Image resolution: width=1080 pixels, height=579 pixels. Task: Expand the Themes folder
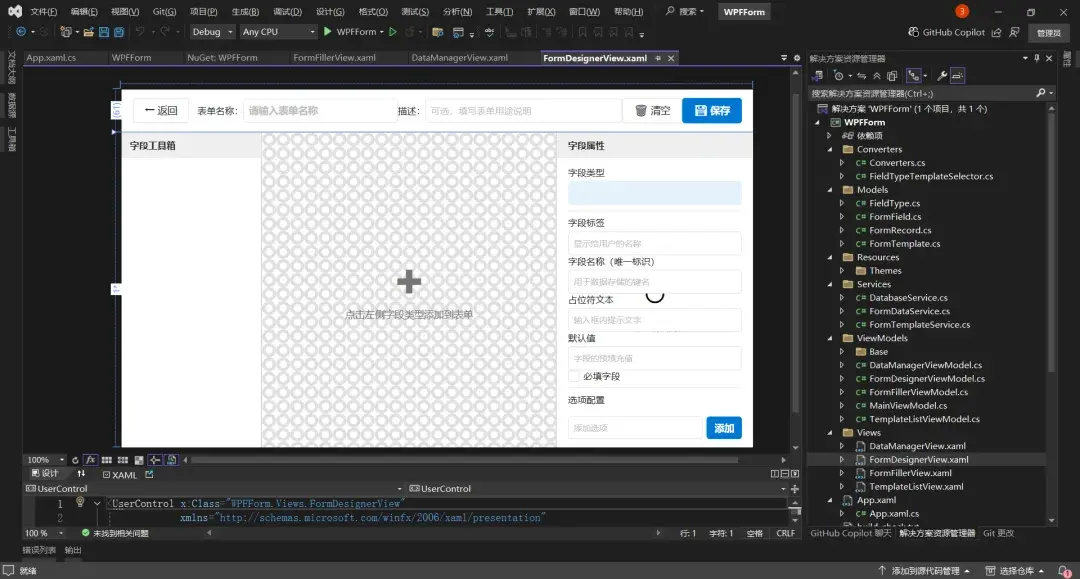tap(842, 271)
